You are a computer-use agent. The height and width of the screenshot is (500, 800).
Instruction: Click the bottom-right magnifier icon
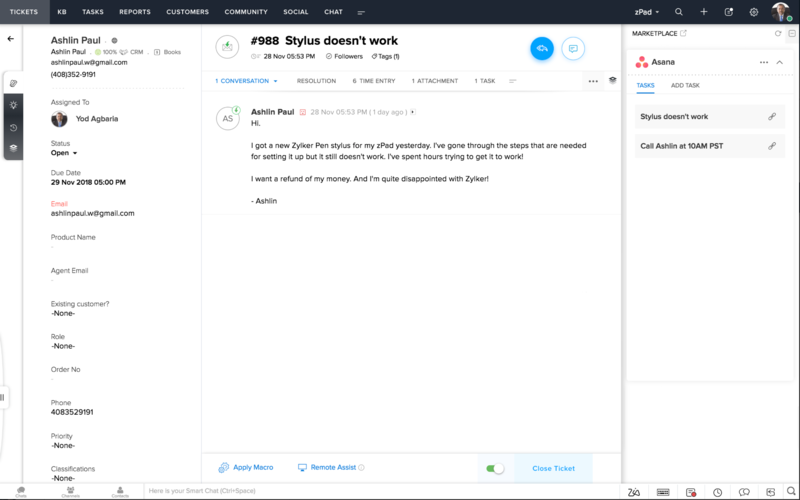click(791, 492)
